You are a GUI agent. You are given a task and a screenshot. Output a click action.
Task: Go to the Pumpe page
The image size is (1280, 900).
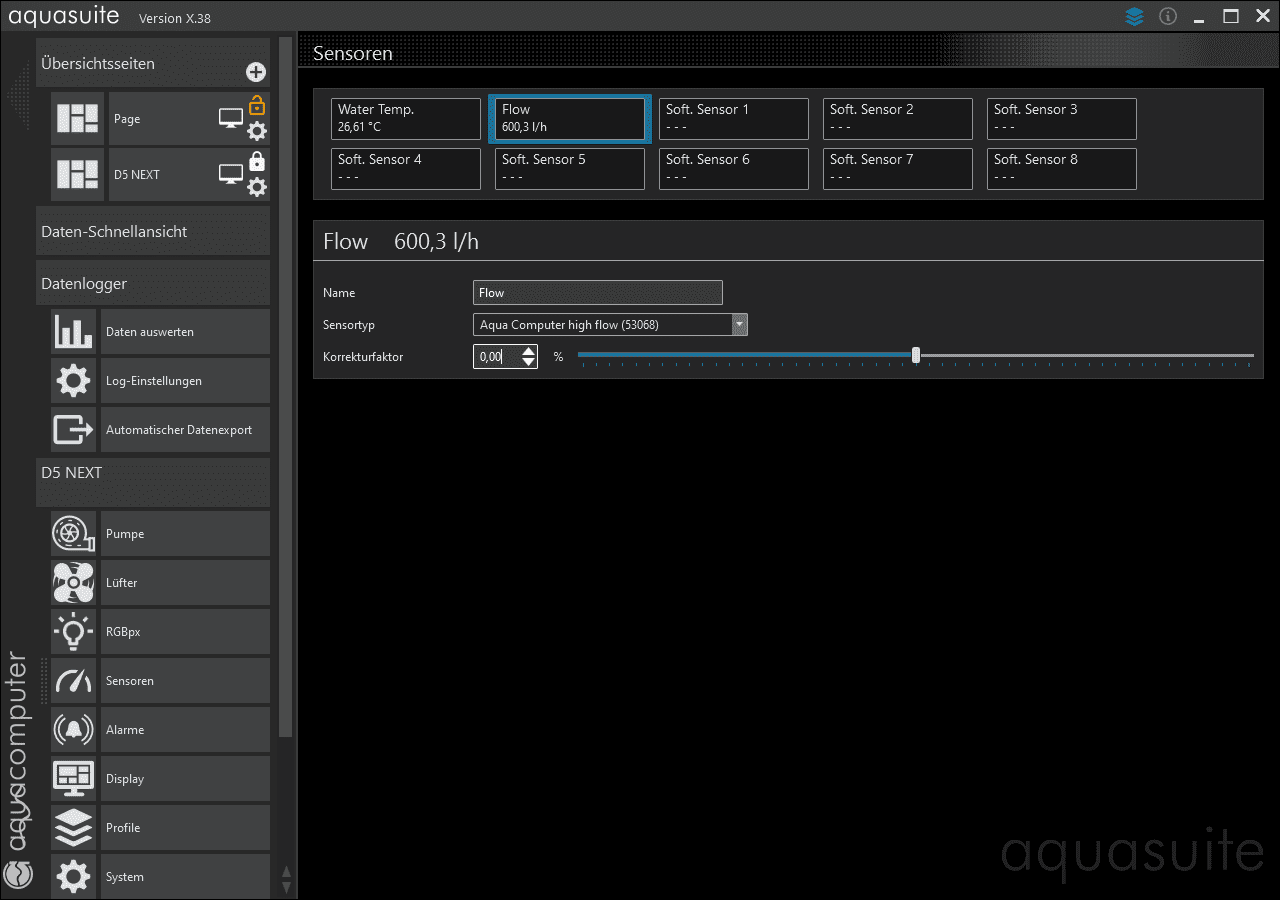point(185,534)
